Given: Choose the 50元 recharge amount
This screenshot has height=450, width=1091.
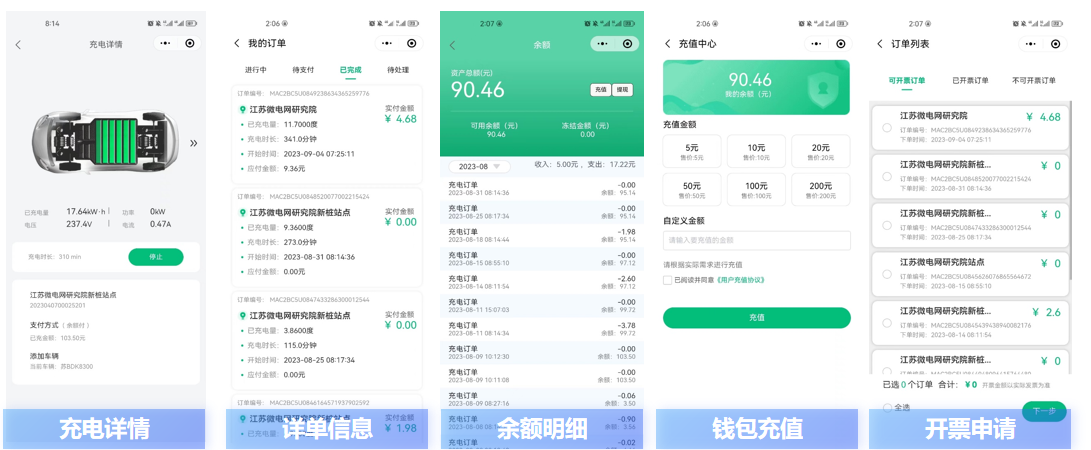Looking at the screenshot, I should click(692, 190).
